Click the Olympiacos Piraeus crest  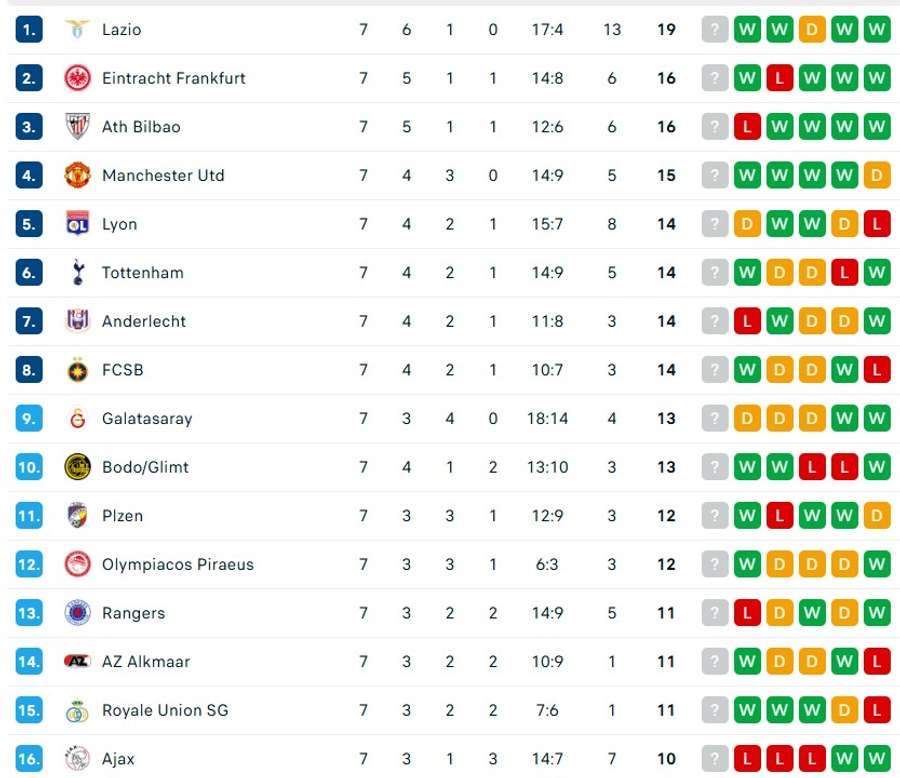click(x=77, y=564)
